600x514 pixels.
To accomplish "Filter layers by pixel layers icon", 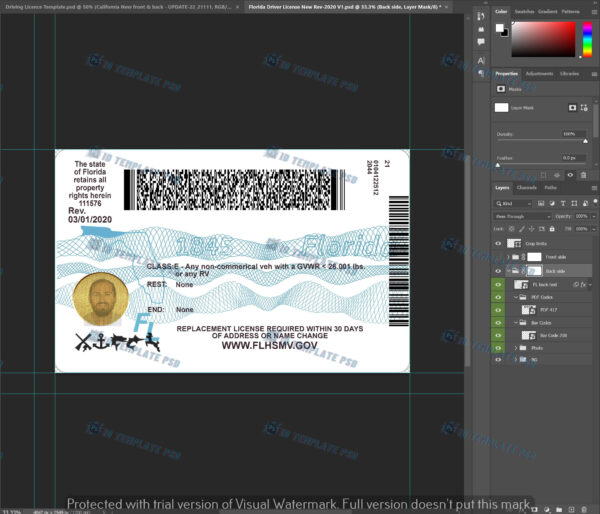I will [541, 203].
